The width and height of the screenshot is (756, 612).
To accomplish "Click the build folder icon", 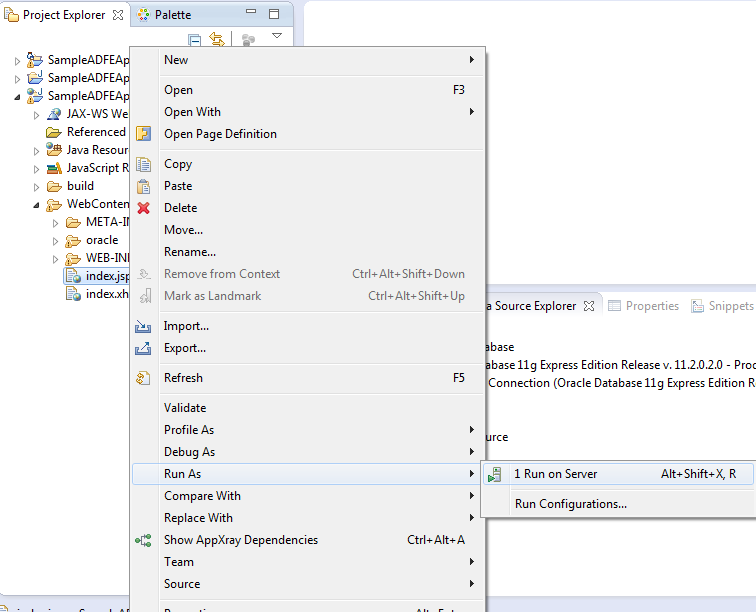I will (x=54, y=187).
